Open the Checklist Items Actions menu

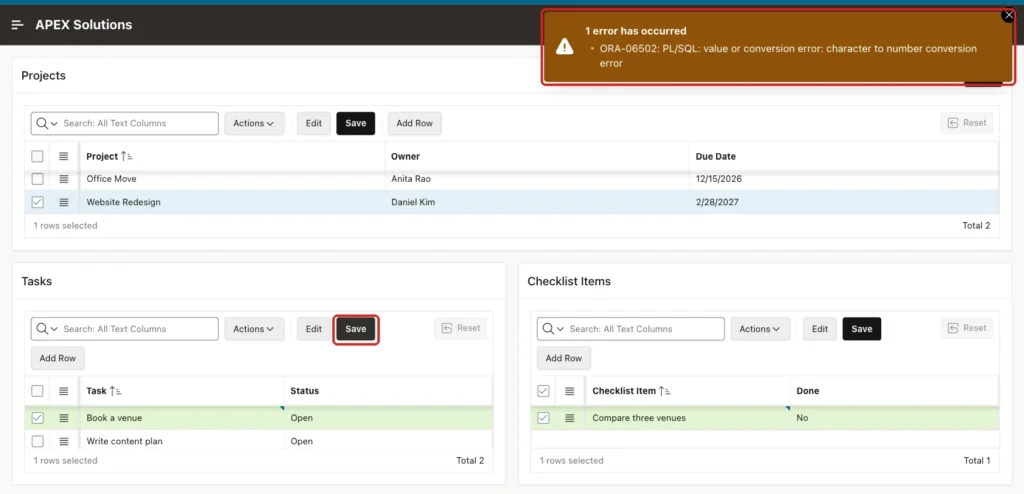click(760, 329)
